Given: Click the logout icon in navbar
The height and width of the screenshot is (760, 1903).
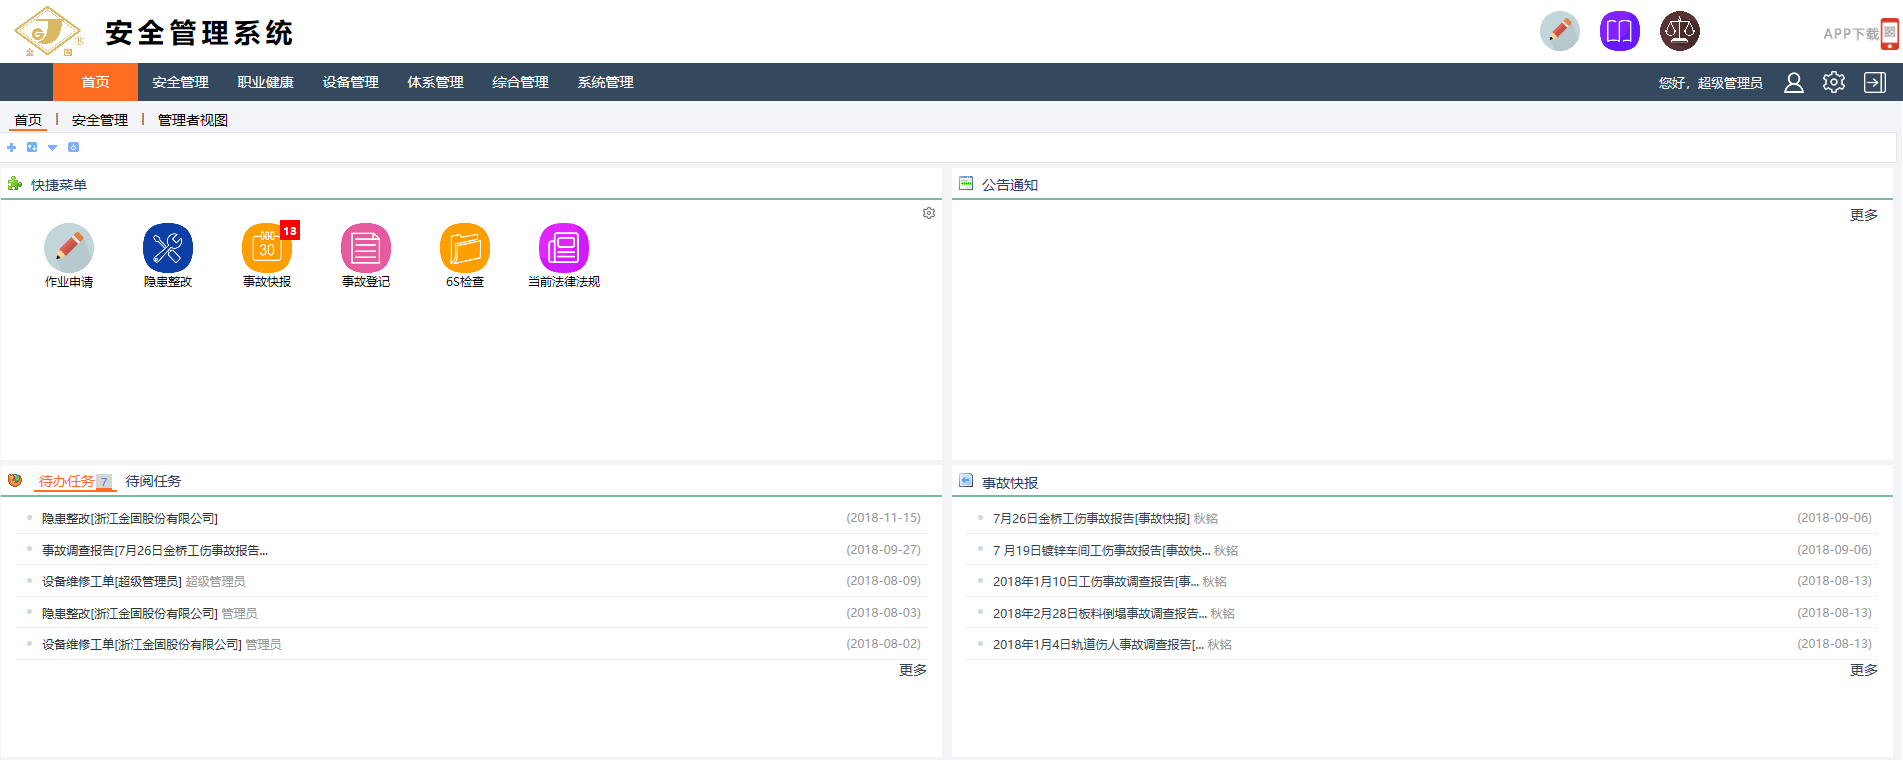Looking at the screenshot, I should 1874,83.
